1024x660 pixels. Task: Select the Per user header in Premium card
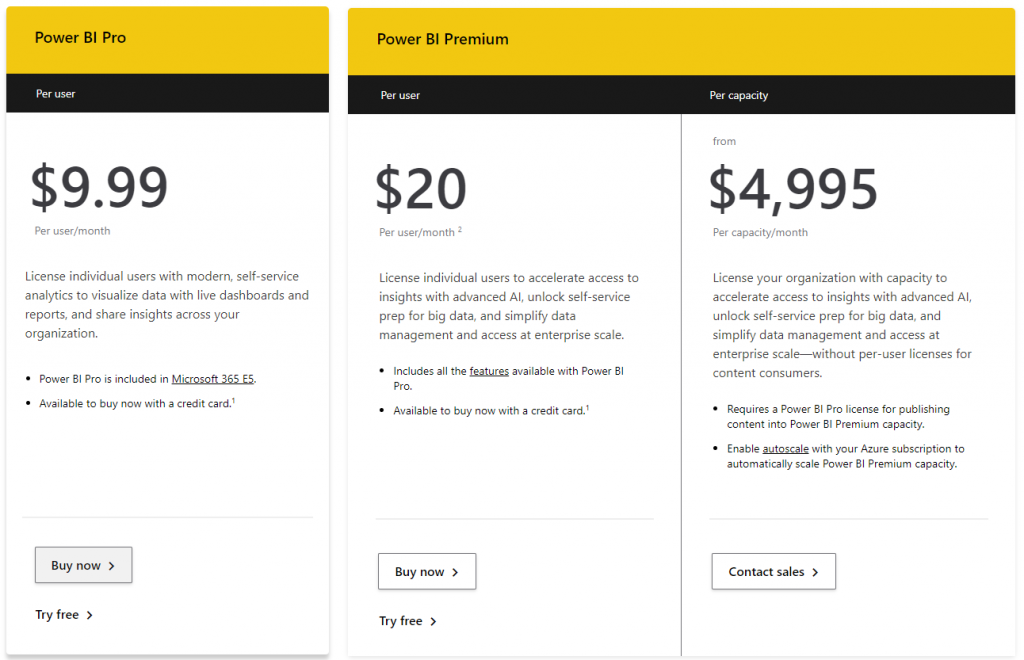(x=400, y=96)
